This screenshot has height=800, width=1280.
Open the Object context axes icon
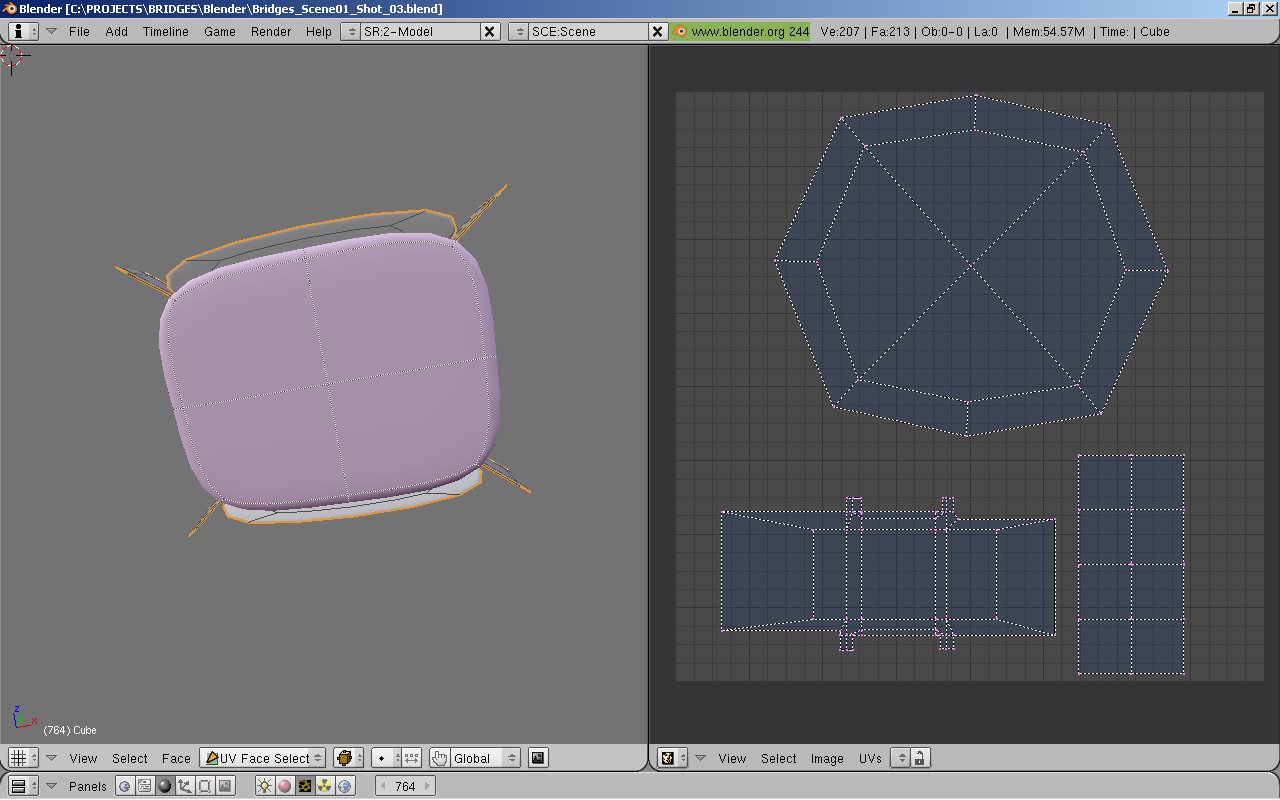click(x=185, y=786)
